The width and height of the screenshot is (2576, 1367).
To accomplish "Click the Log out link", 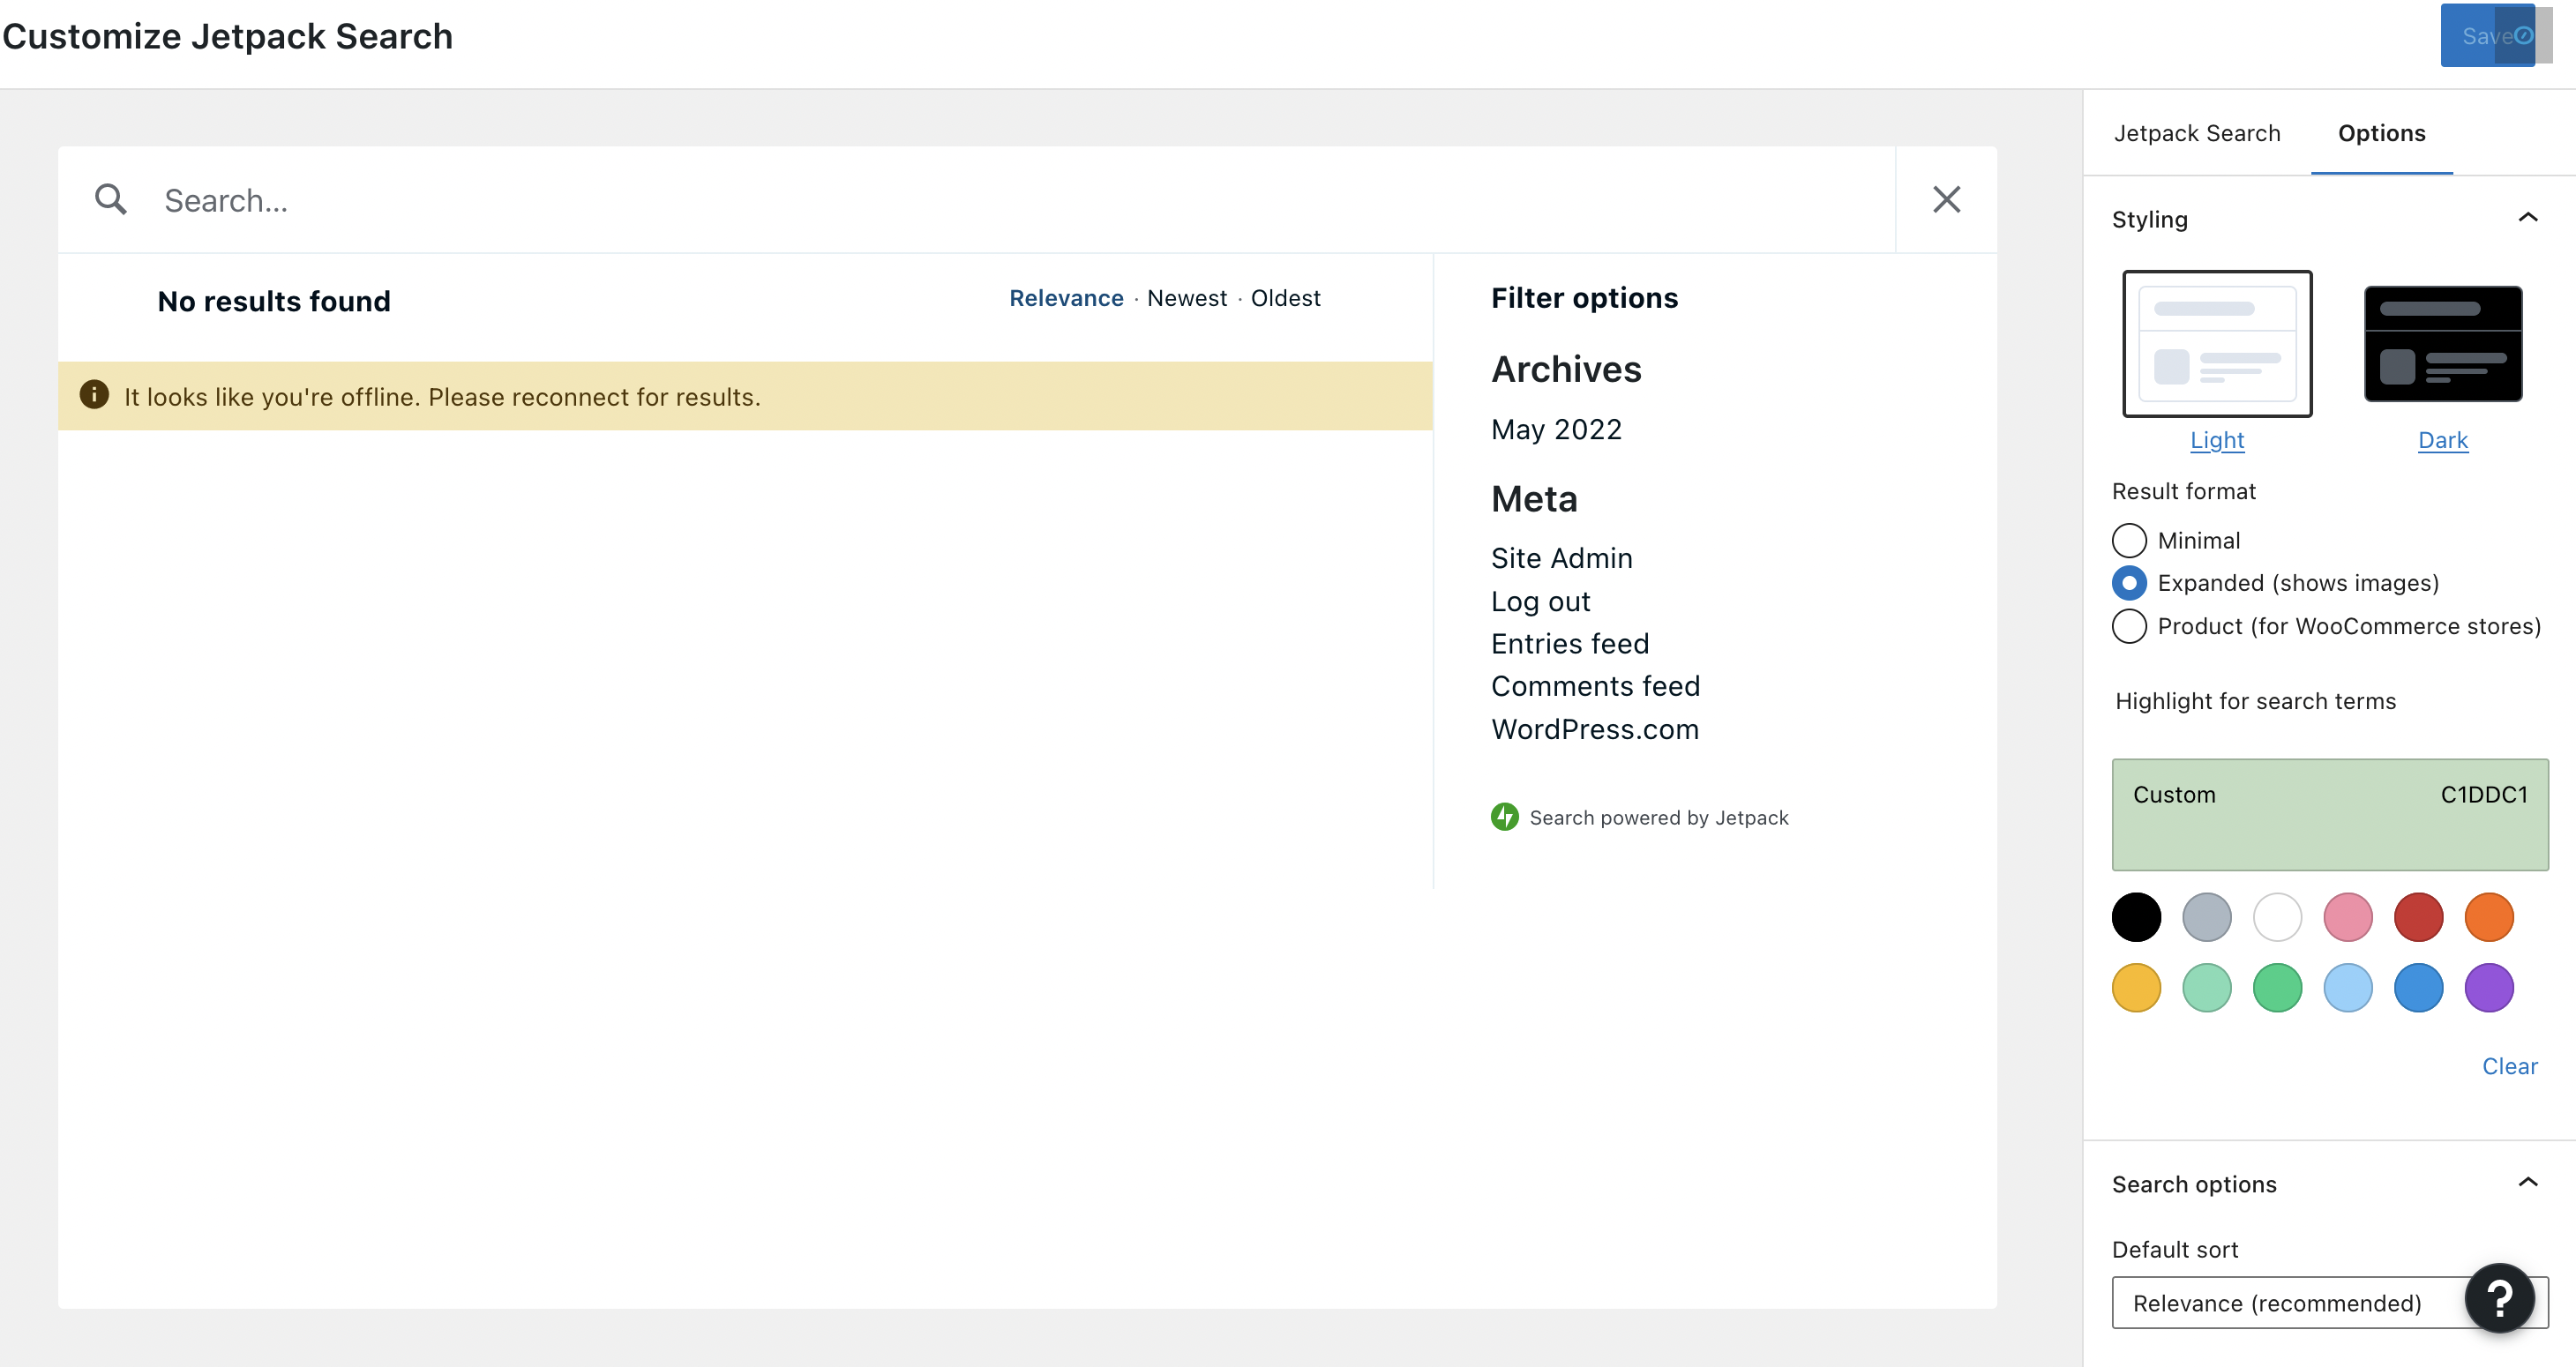I will [1540, 601].
